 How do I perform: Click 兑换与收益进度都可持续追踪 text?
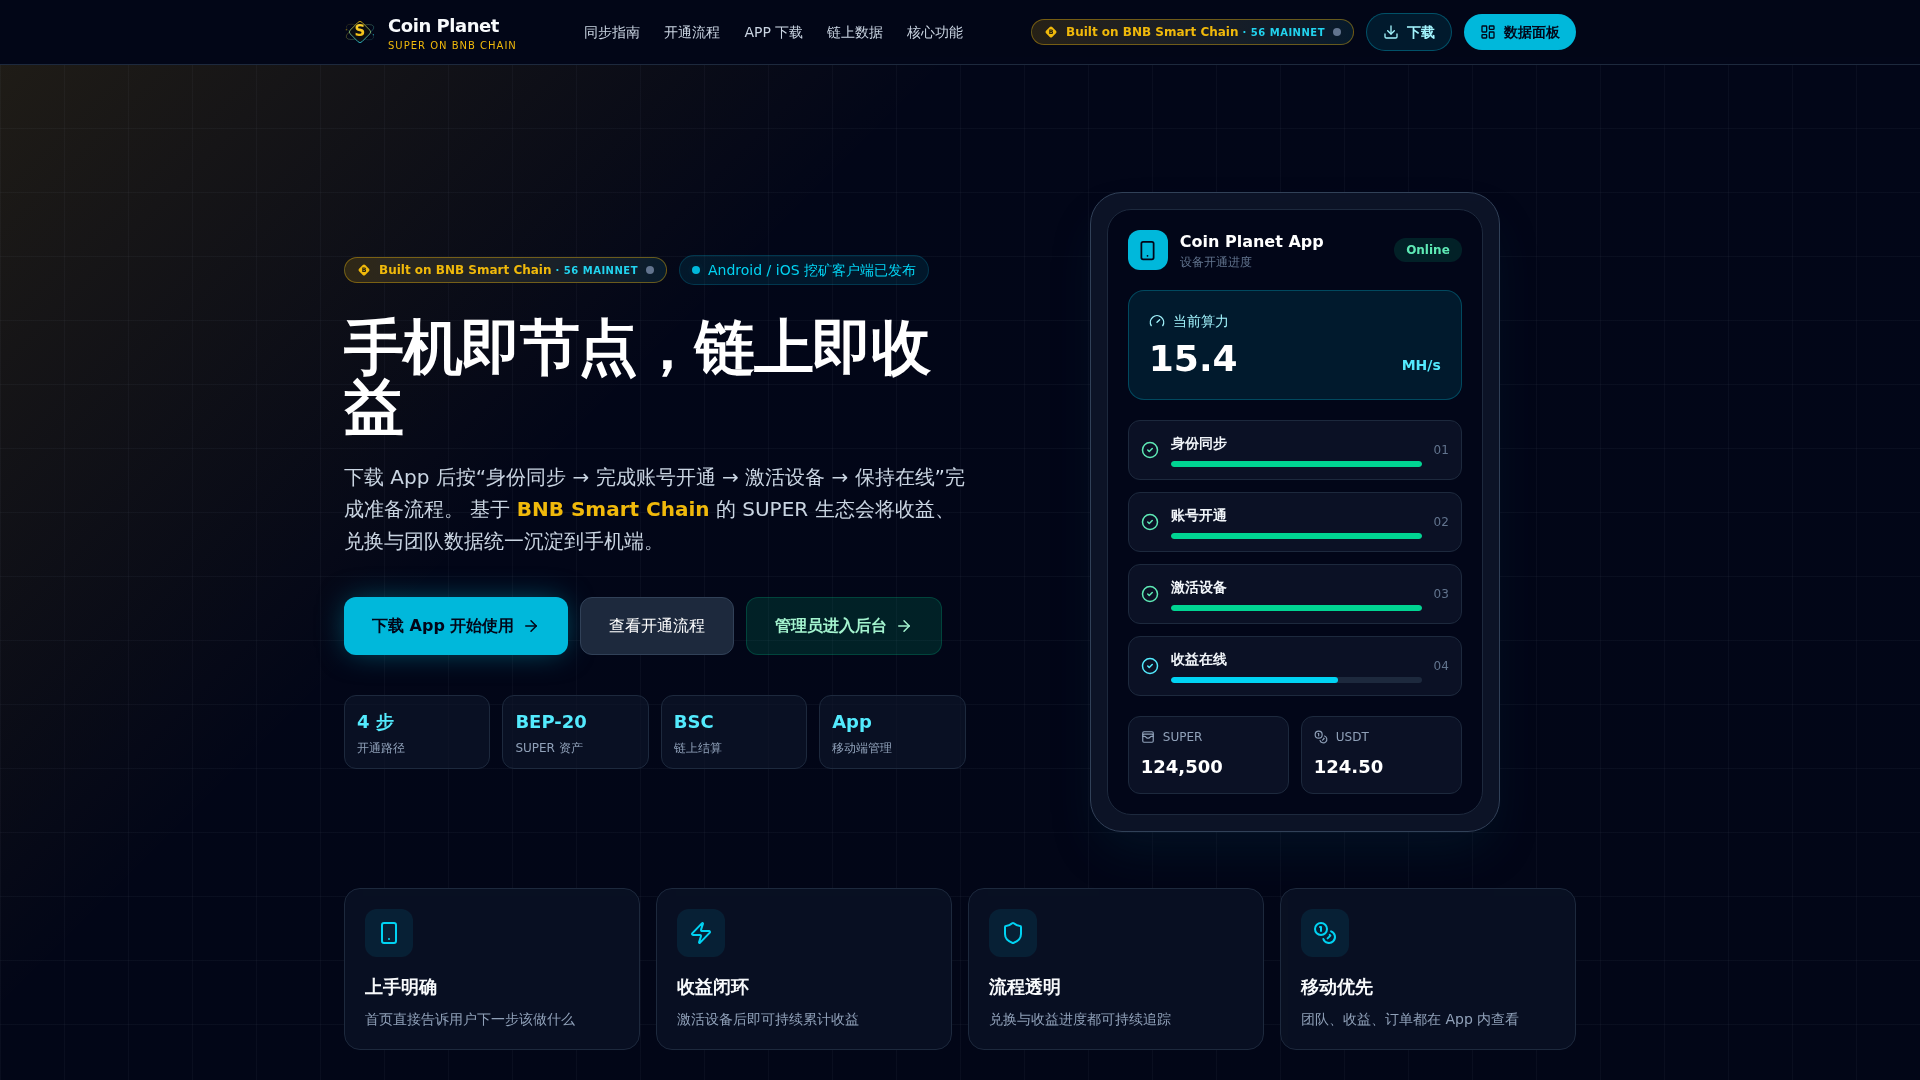pos(1080,1019)
